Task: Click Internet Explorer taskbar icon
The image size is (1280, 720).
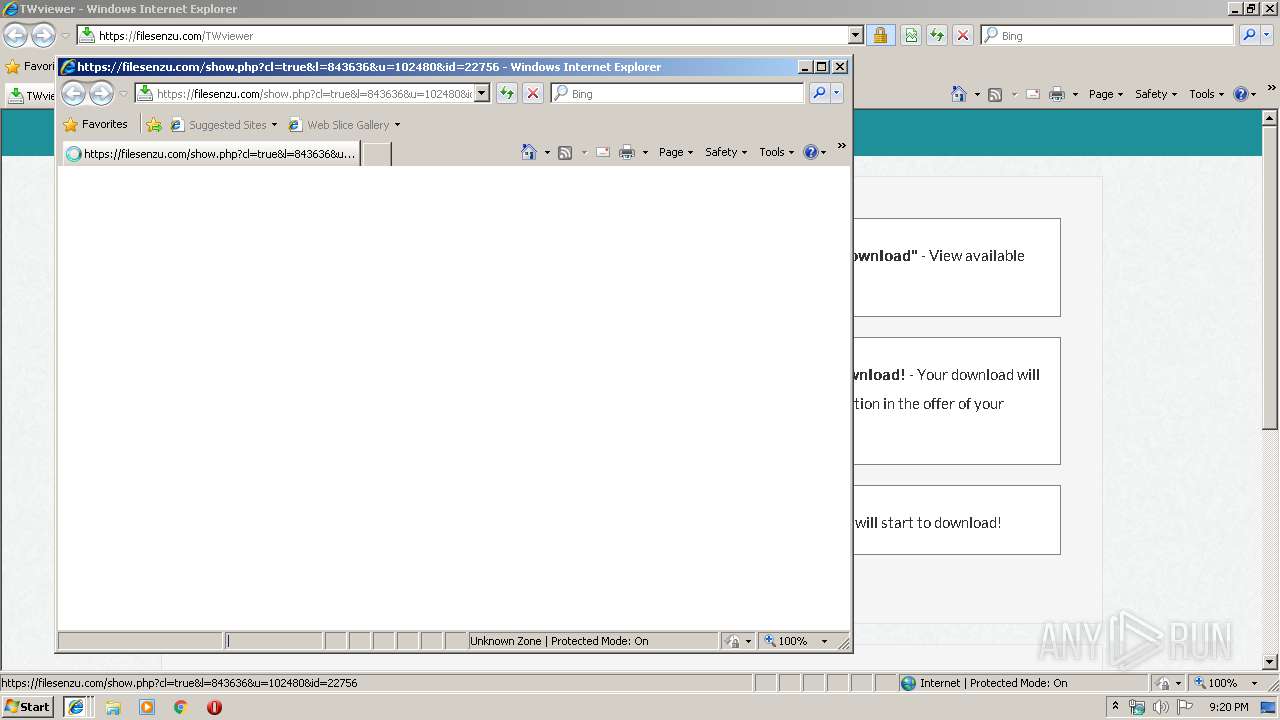Action: (x=75, y=707)
